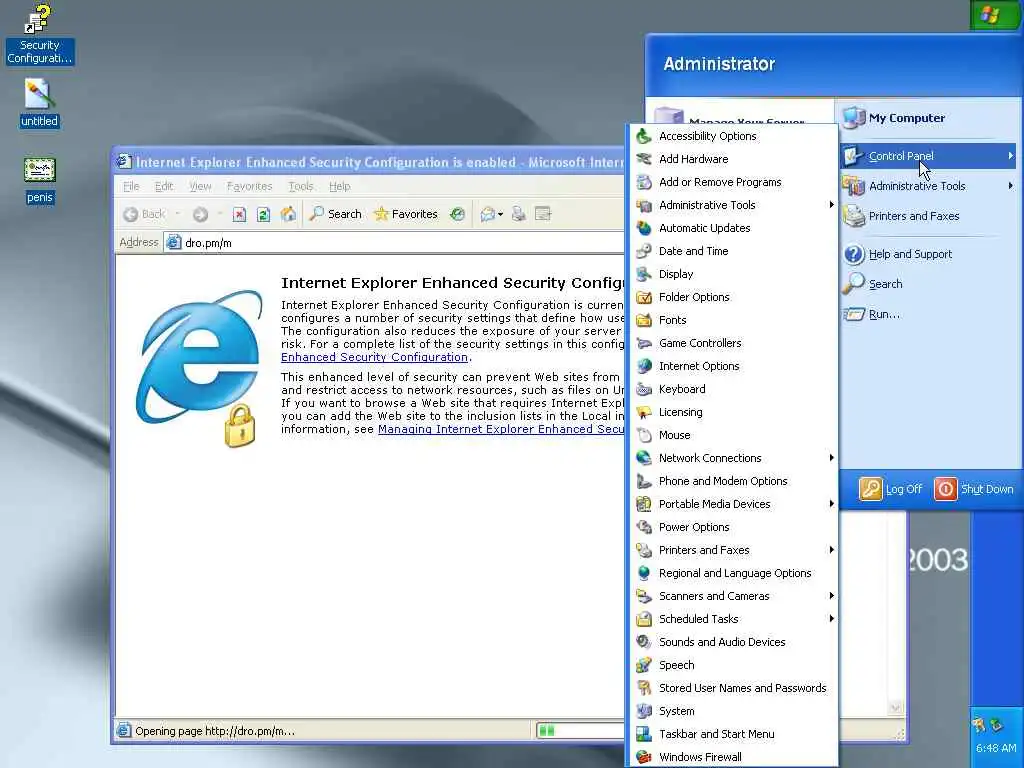Click the Forward arrow icon
The image size is (1024, 768).
tap(200, 214)
